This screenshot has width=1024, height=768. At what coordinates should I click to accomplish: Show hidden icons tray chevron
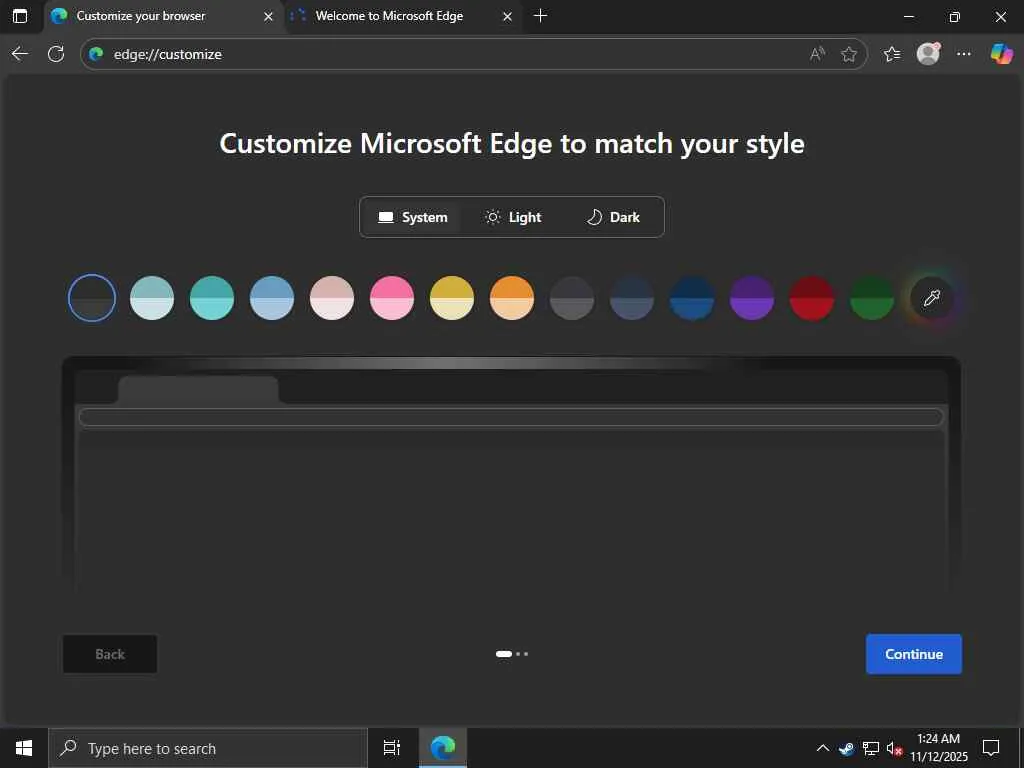823,748
